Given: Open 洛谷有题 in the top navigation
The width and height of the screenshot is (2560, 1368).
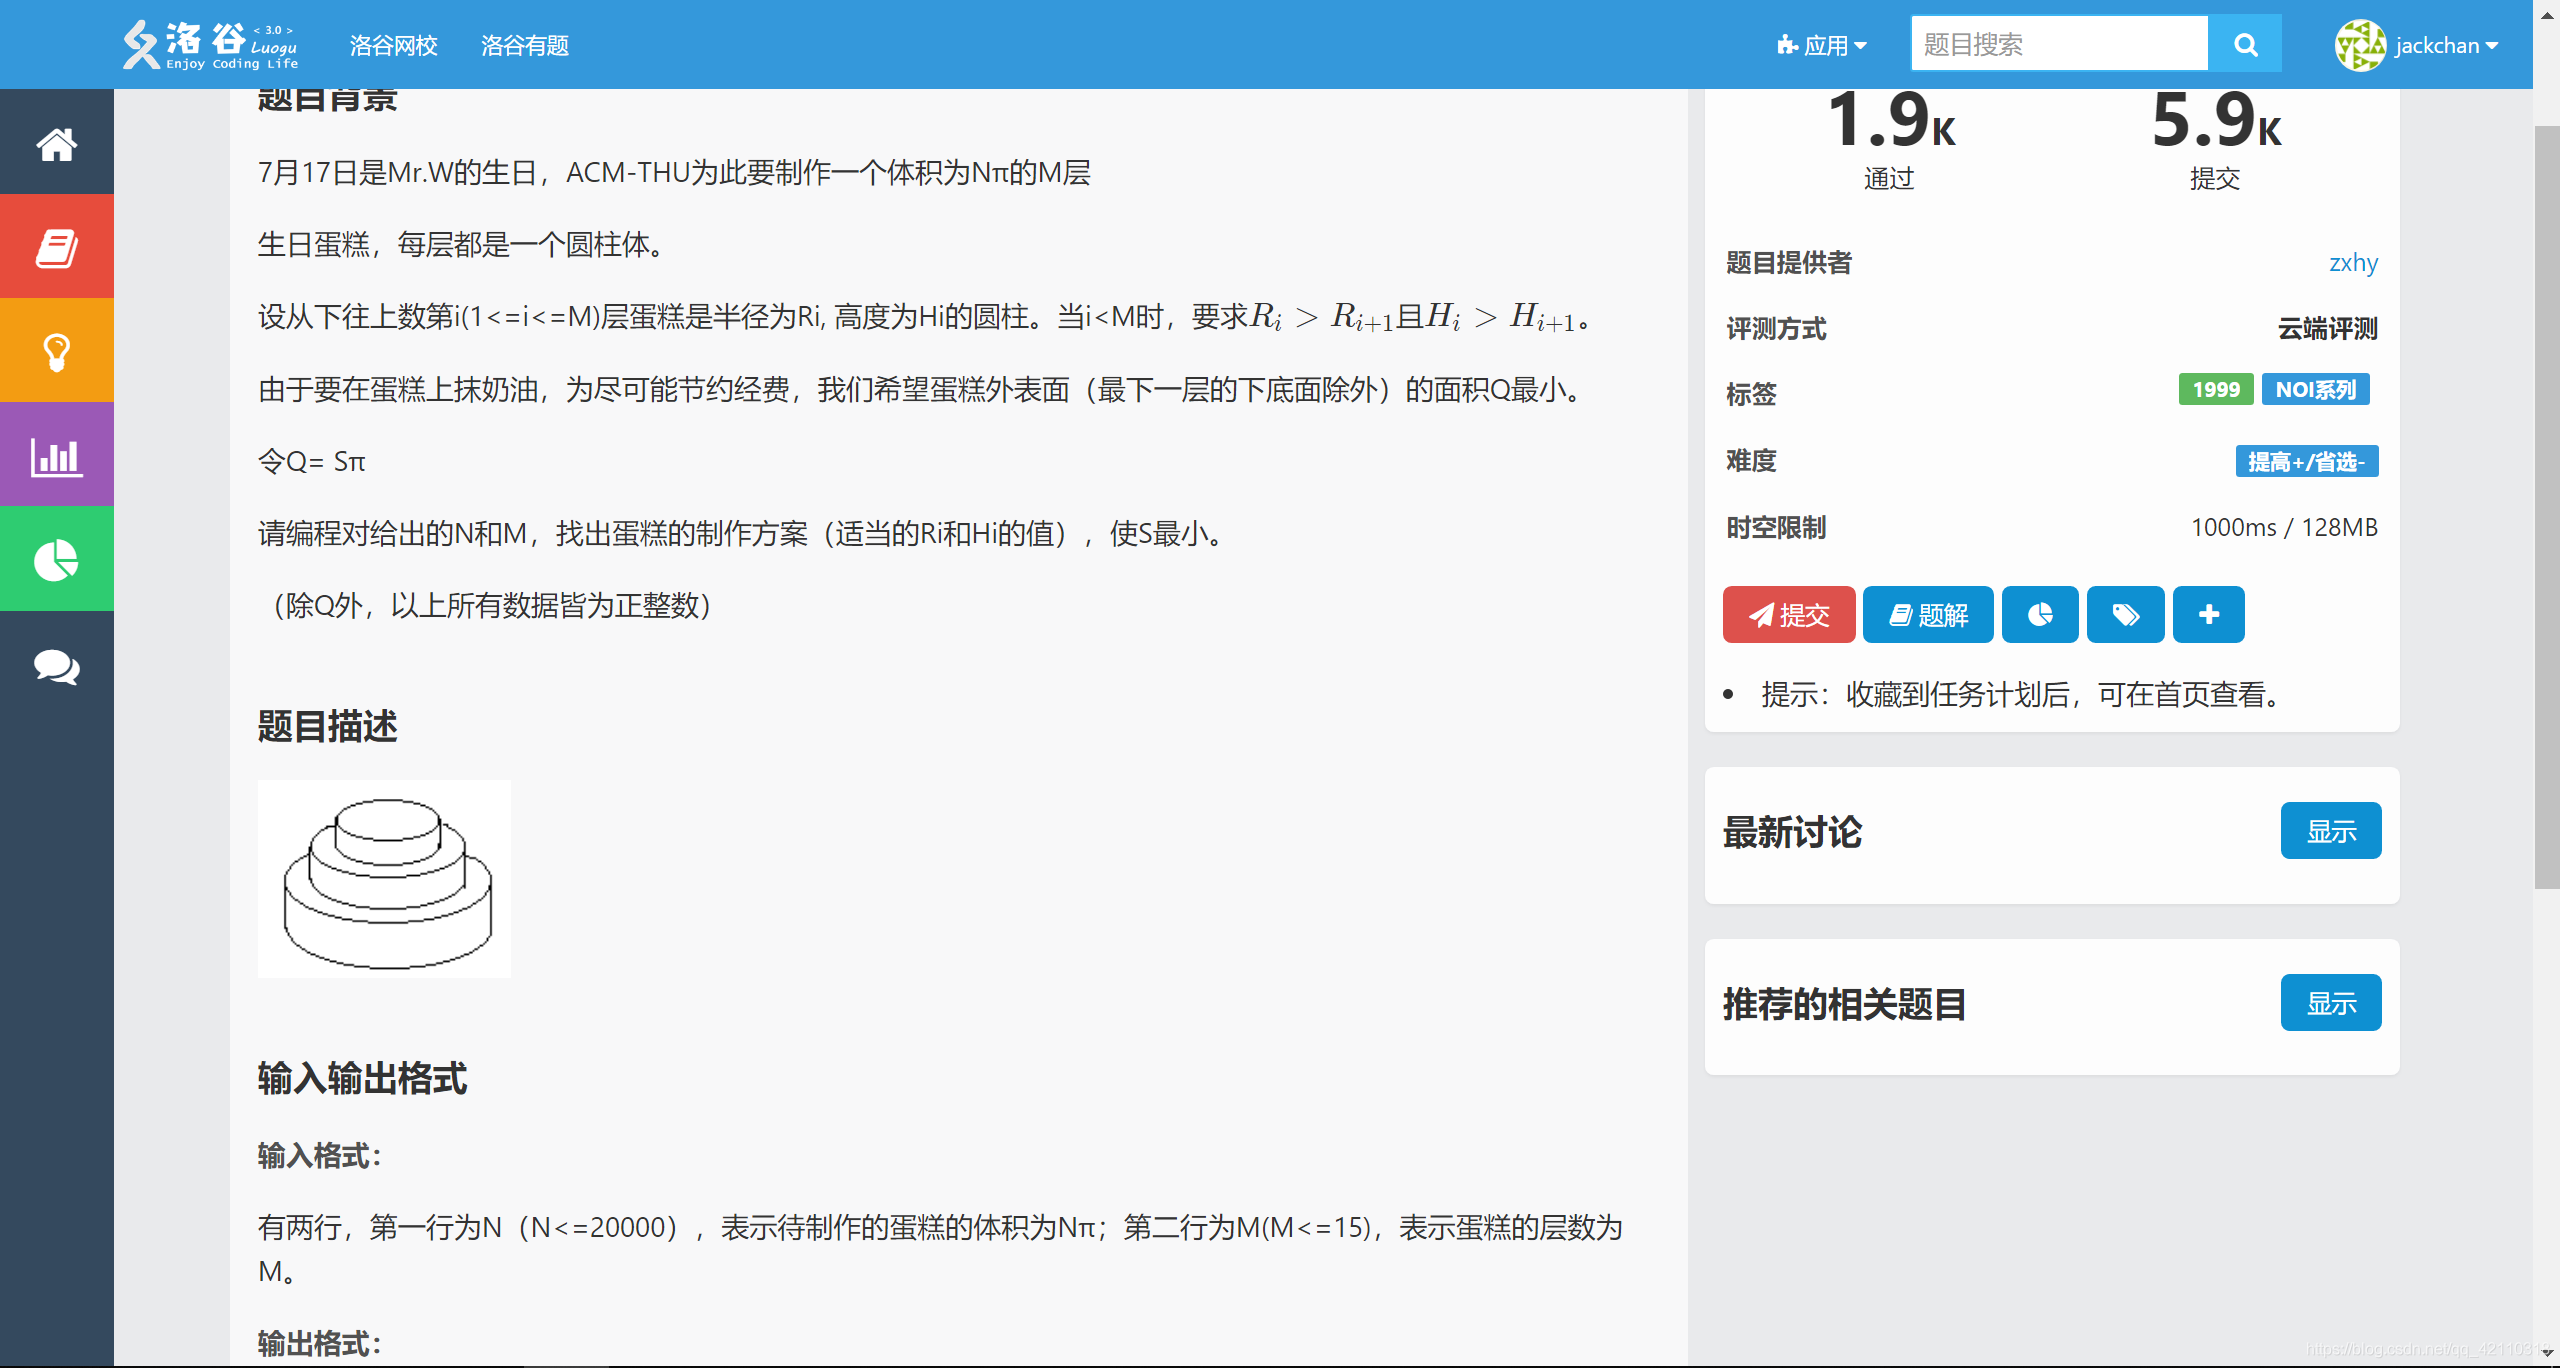Looking at the screenshot, I should click(525, 46).
